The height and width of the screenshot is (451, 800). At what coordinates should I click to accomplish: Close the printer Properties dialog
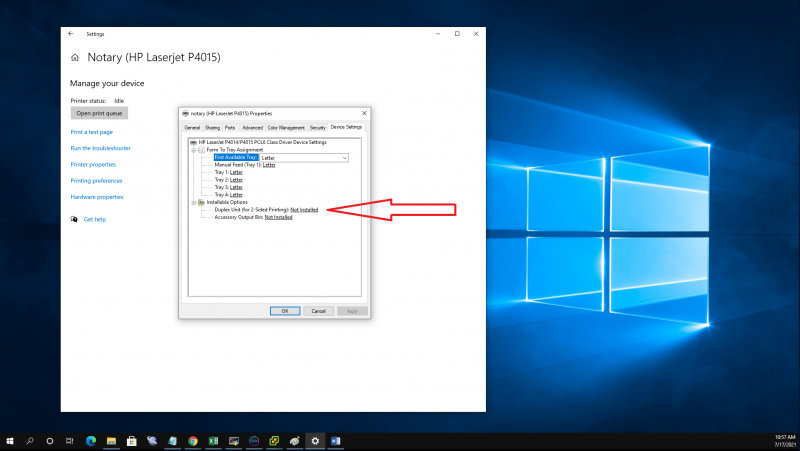pyautogui.click(x=364, y=113)
